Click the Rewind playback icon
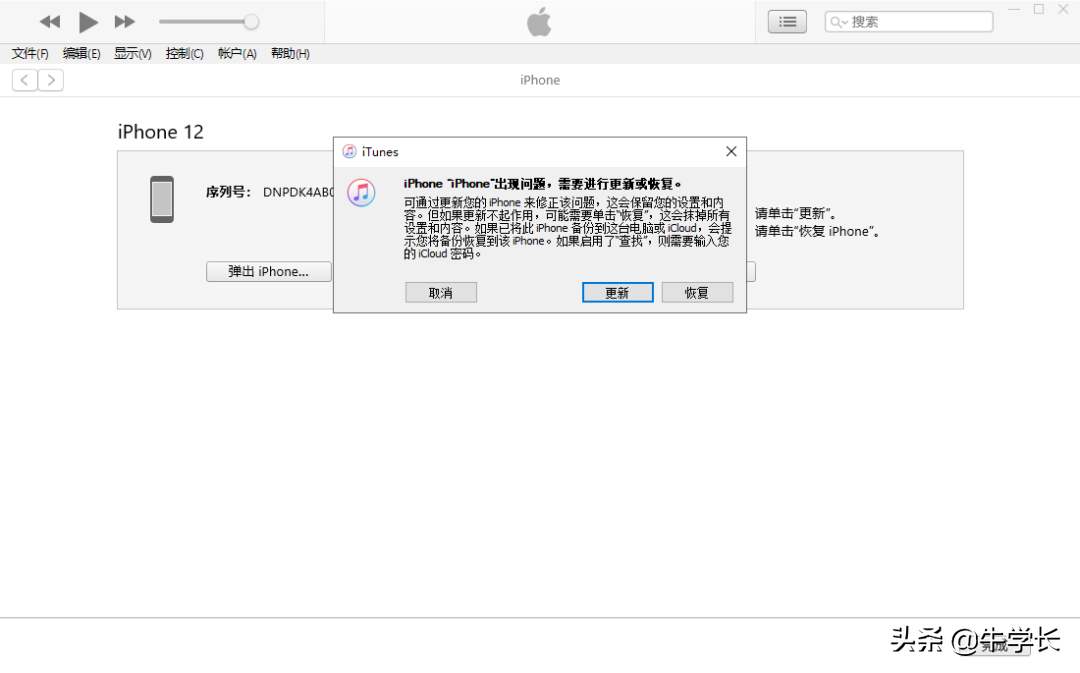The image size is (1080, 673). [x=49, y=21]
